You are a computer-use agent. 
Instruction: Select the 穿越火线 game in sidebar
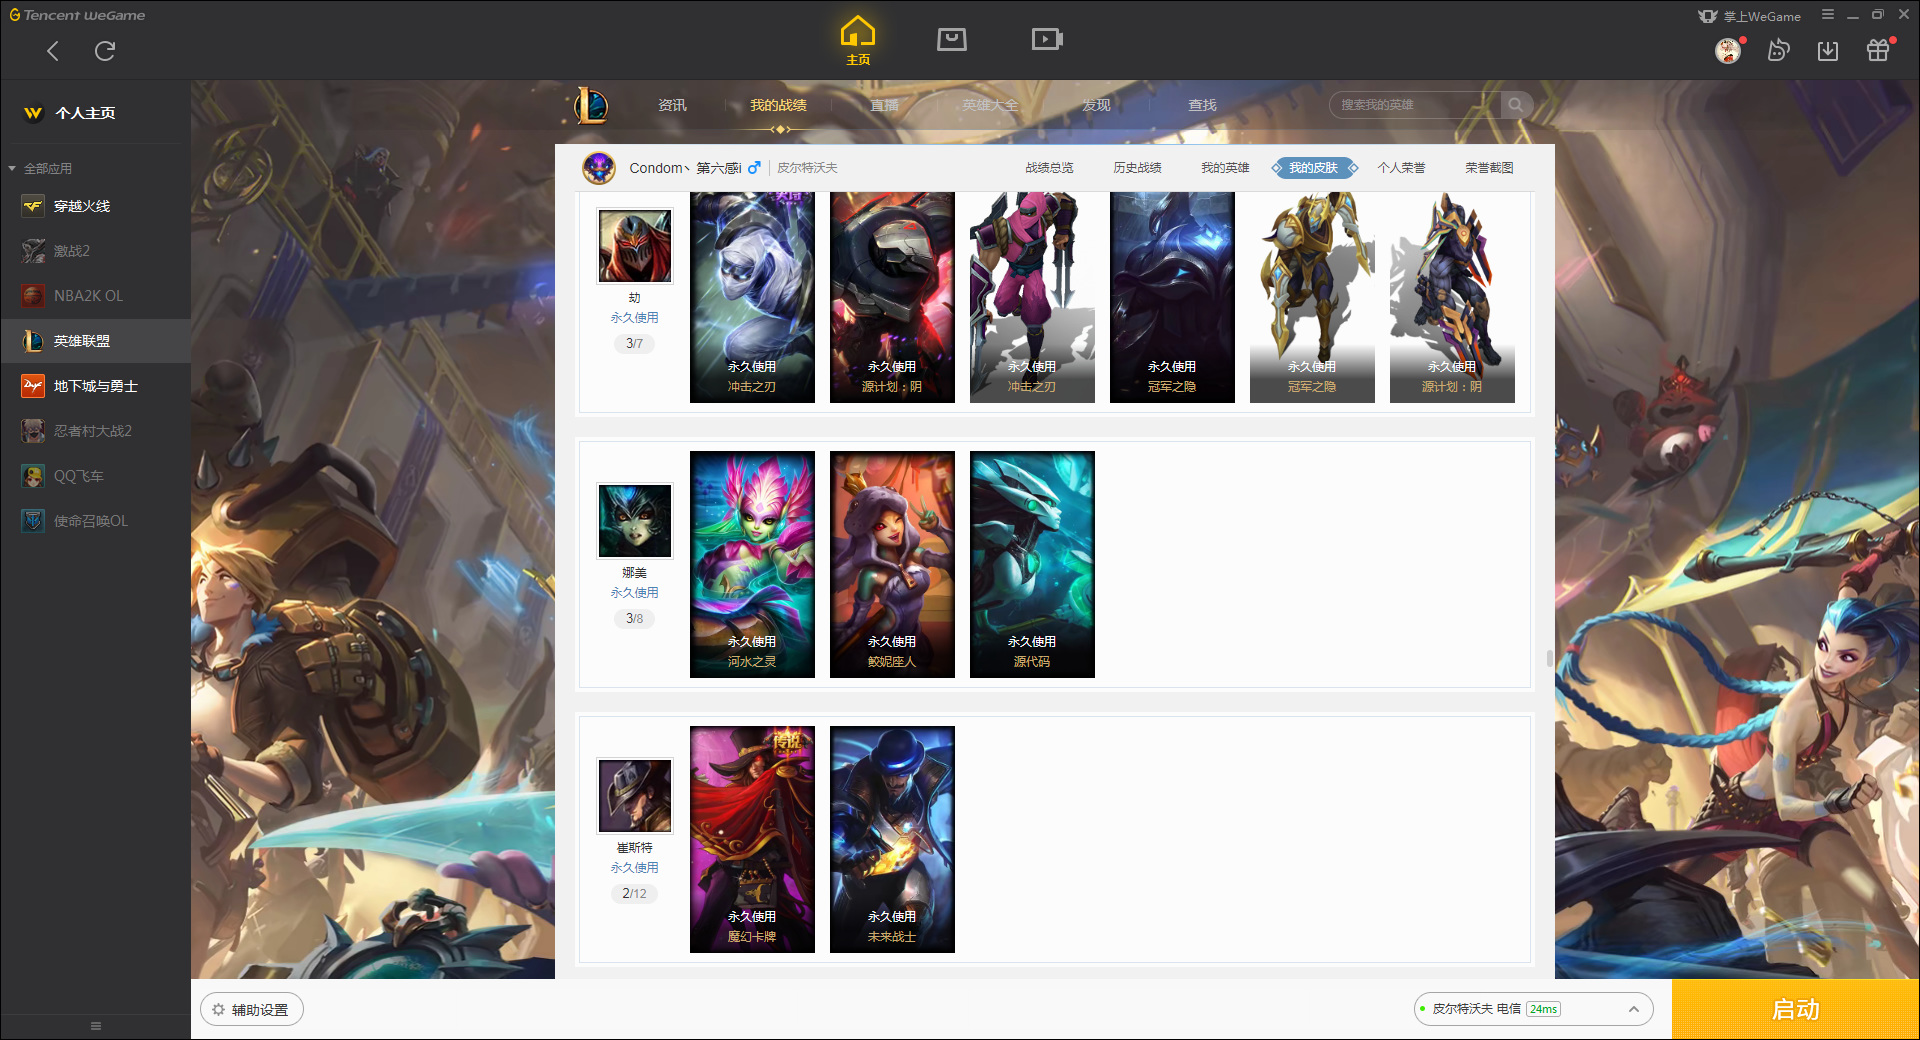click(95, 206)
